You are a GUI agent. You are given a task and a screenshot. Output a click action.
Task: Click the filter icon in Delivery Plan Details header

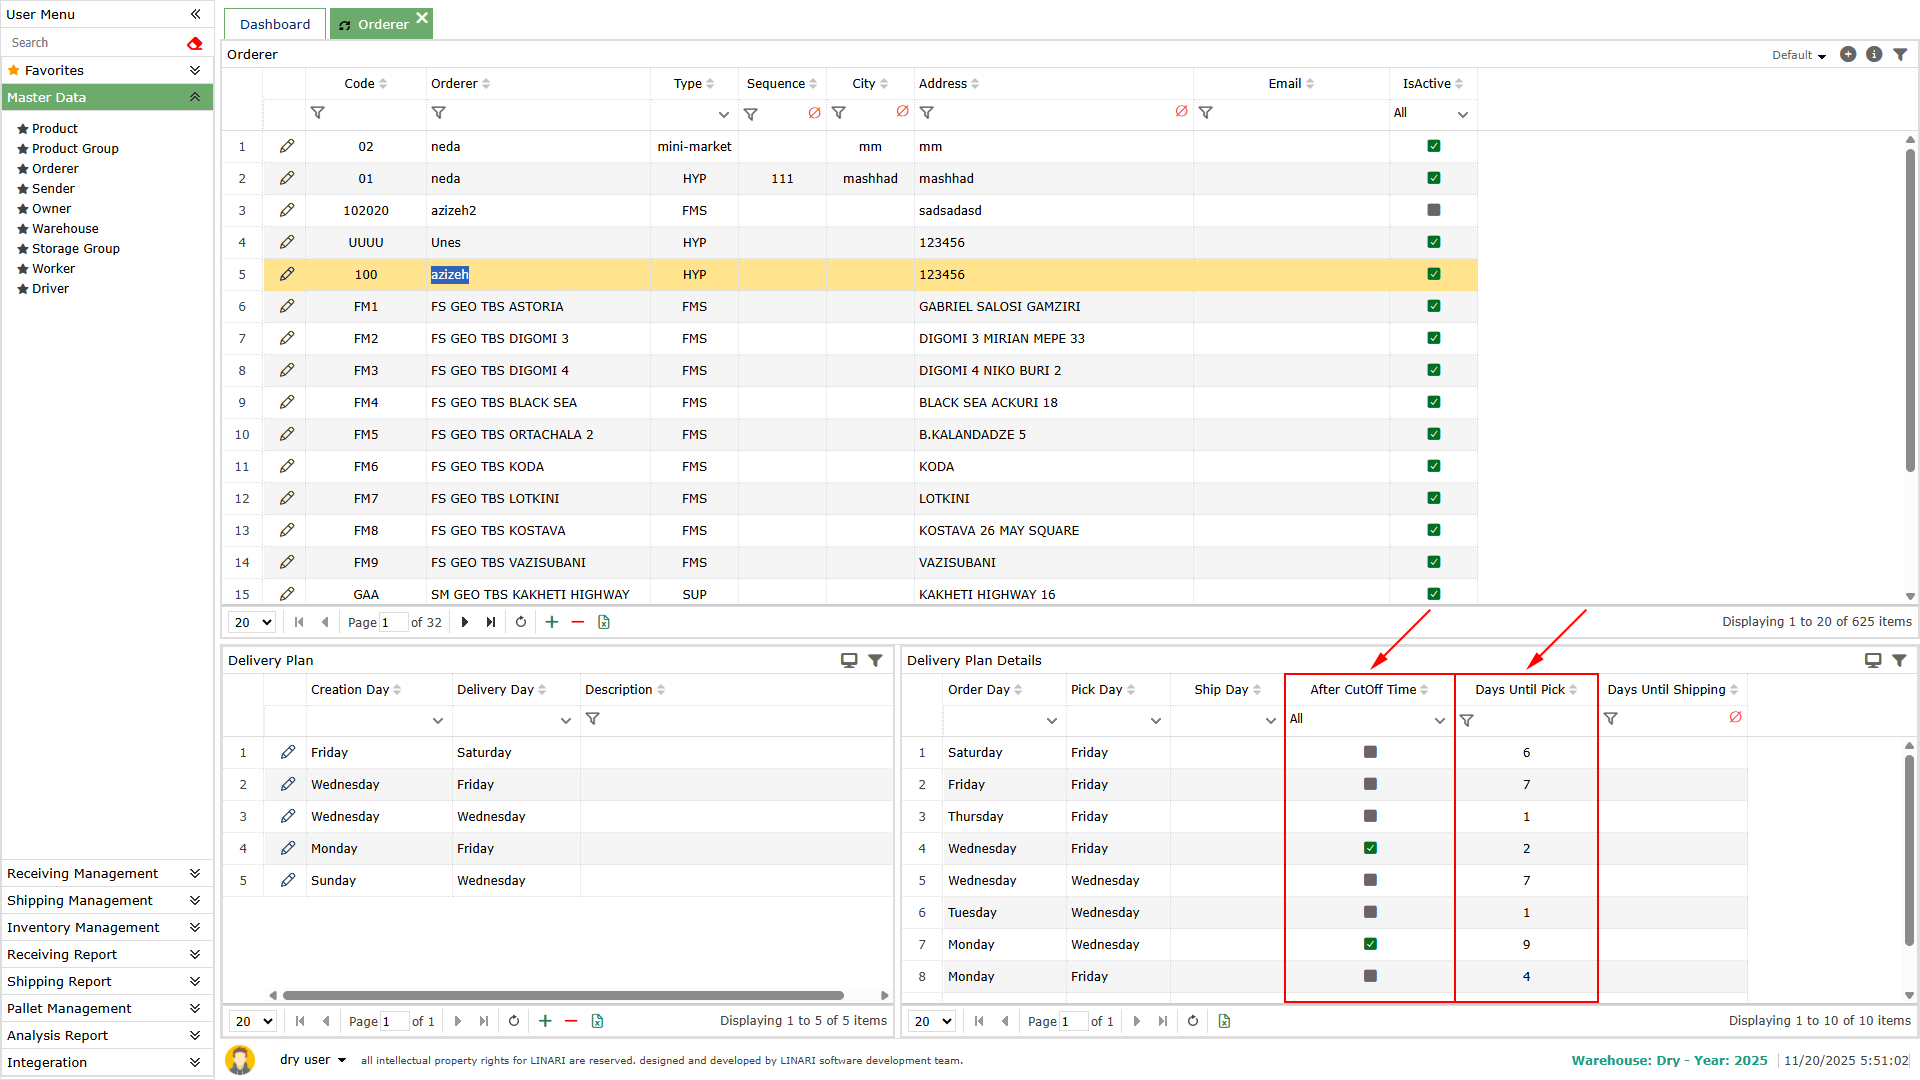(1899, 660)
